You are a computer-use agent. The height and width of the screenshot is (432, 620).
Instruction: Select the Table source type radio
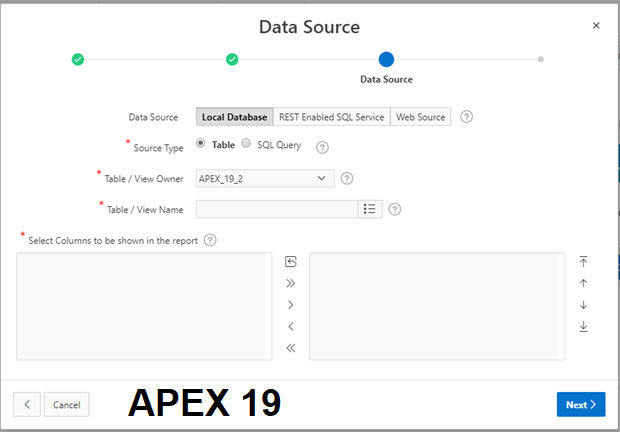tap(201, 144)
